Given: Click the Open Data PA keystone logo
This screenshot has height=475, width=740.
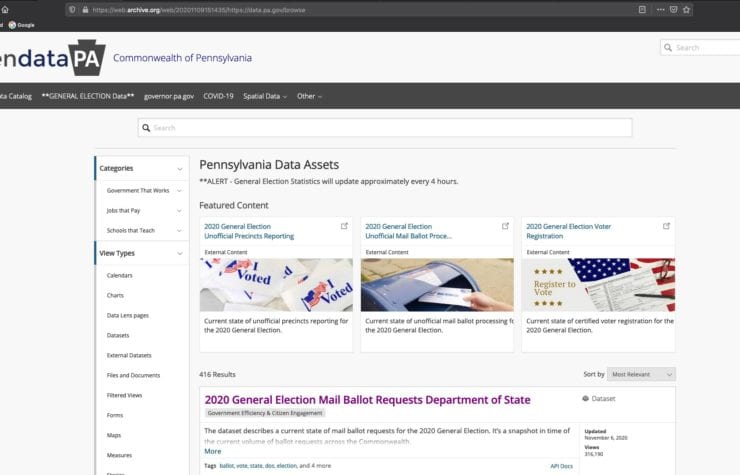Looking at the screenshot, I should tap(87, 58).
